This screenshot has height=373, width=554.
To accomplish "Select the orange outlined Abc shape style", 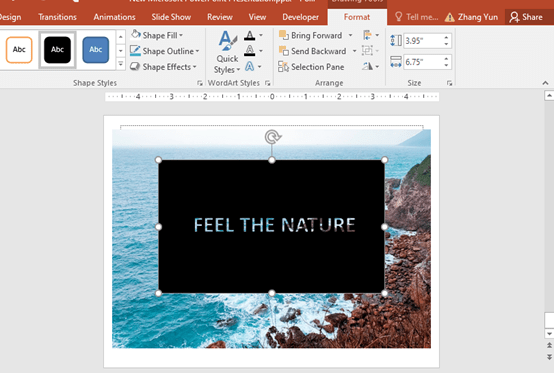I will [x=19, y=50].
